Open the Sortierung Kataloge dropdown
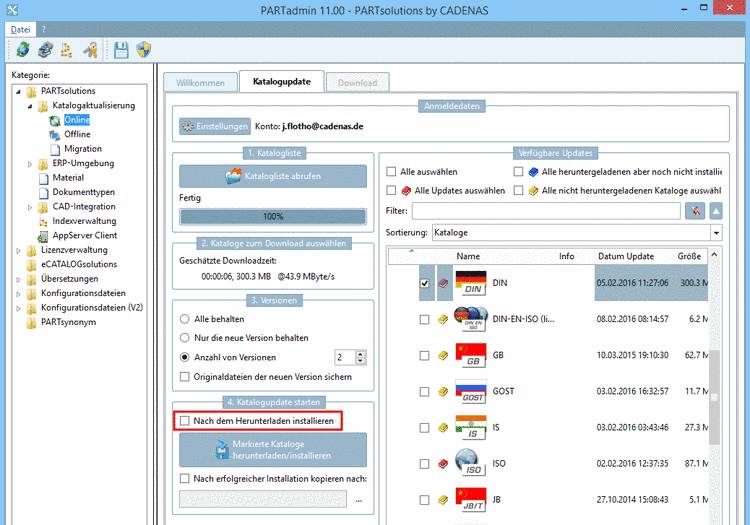 (716, 233)
